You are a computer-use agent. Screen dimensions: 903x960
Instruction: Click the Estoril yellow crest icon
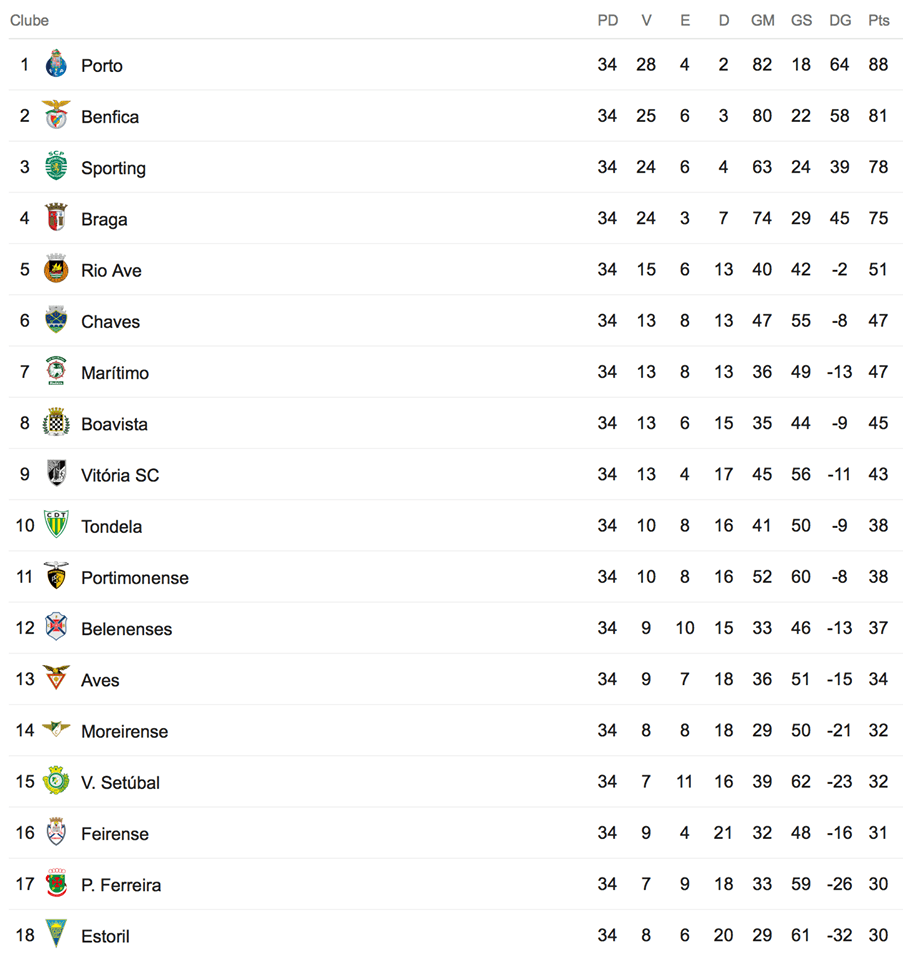pos(56,935)
